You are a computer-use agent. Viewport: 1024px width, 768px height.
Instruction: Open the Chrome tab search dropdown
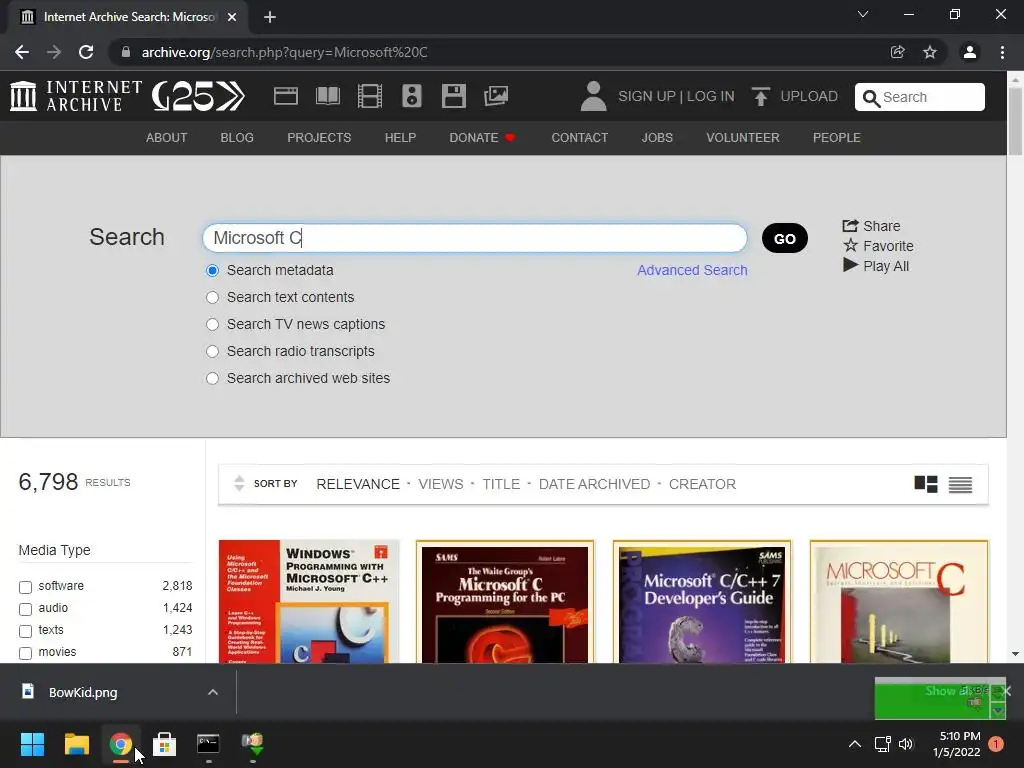(x=863, y=14)
